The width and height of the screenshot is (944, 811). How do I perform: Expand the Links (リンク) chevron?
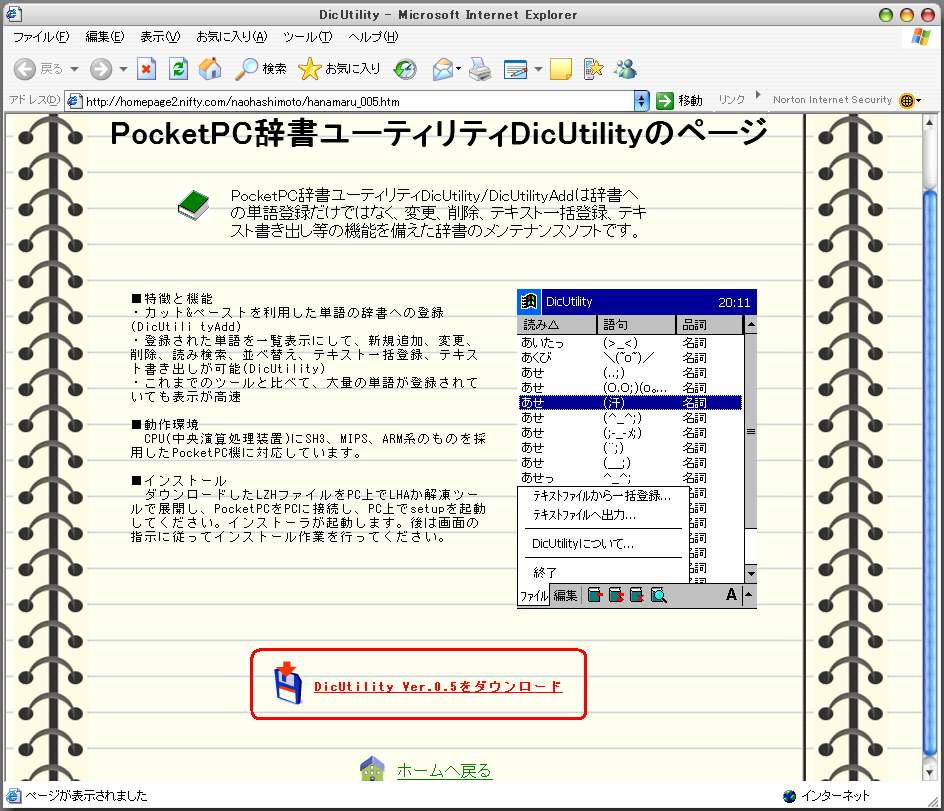(x=758, y=95)
